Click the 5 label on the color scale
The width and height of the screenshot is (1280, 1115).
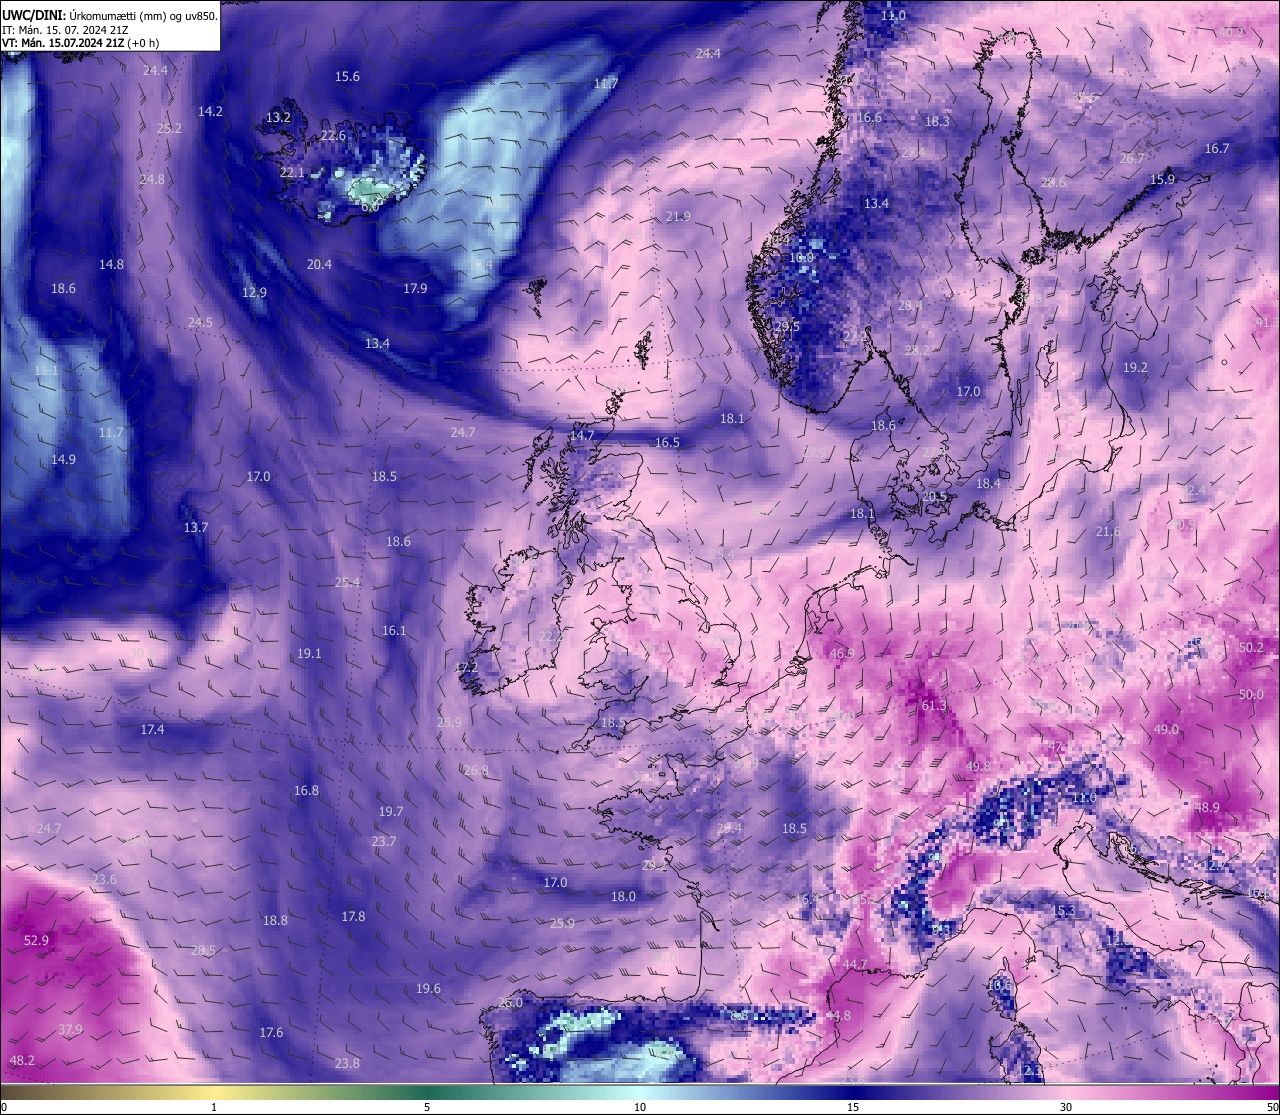tap(427, 1107)
